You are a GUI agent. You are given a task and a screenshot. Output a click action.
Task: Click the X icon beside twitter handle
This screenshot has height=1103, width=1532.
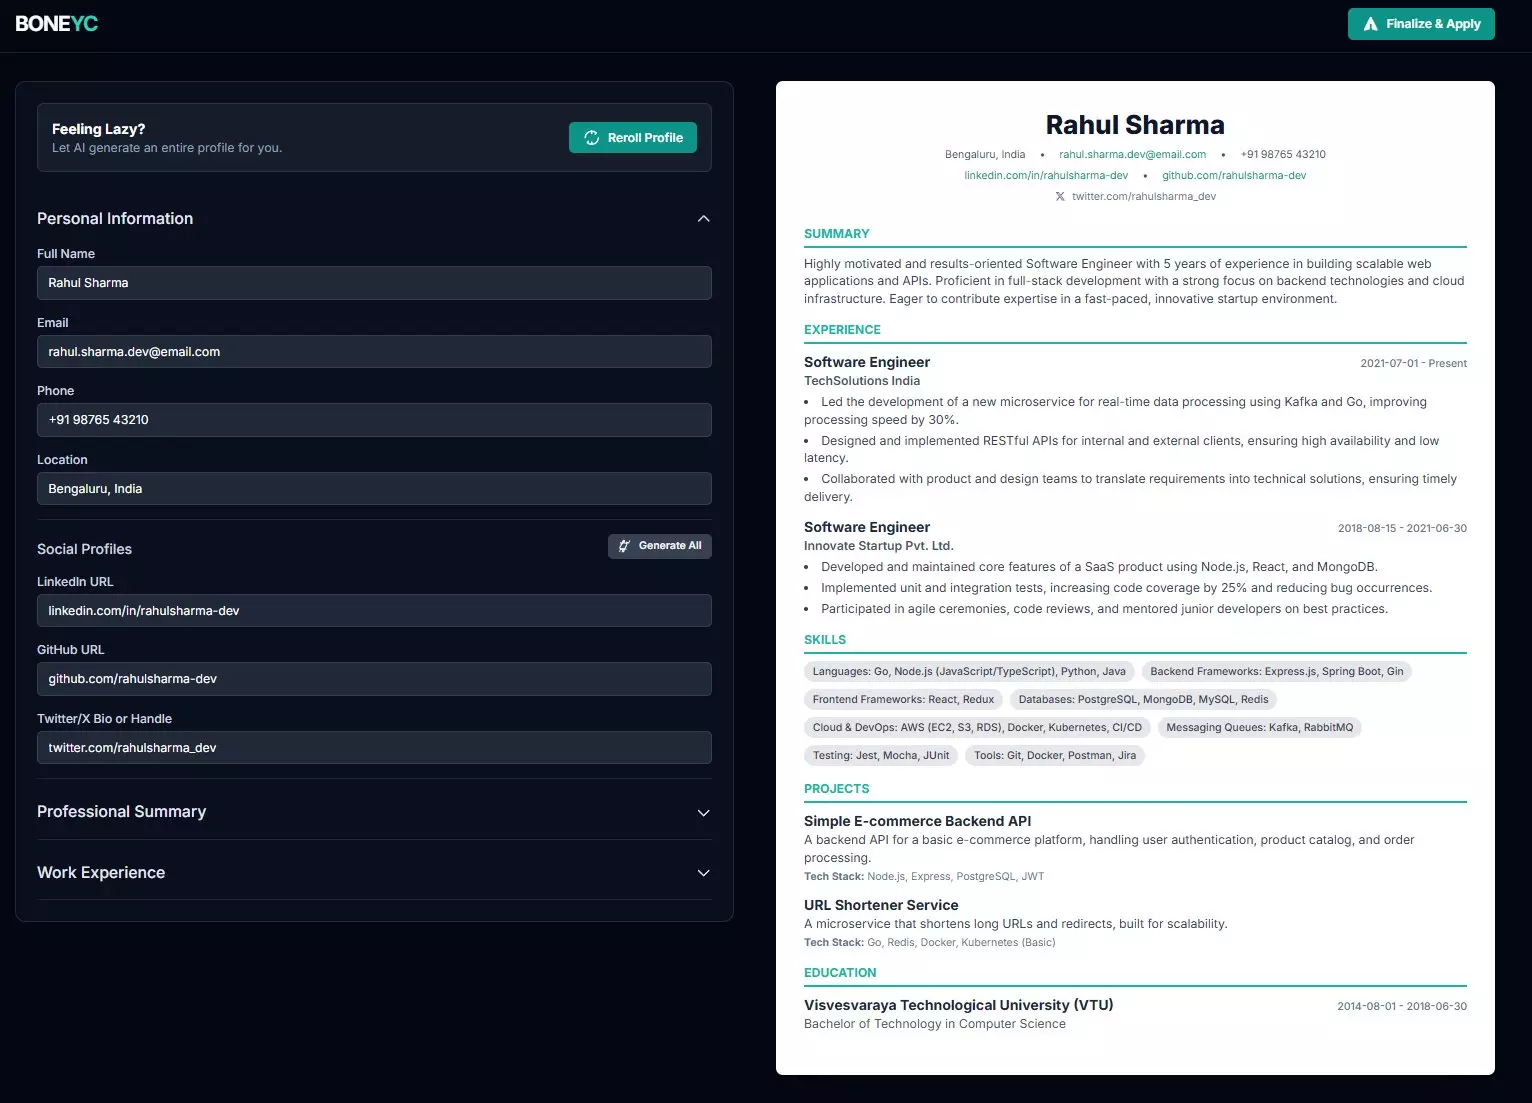[x=1060, y=197]
